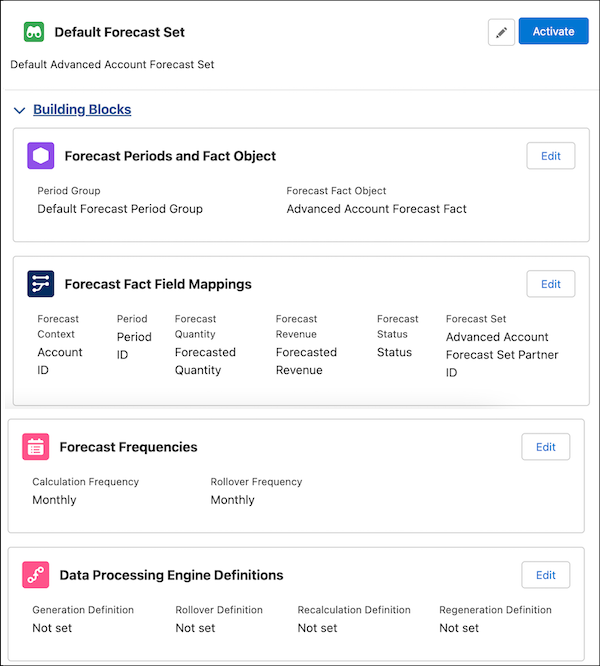Image resolution: width=600 pixels, height=666 pixels.
Task: Click the pink Forecast Frequencies calendar icon
Action: point(36,447)
